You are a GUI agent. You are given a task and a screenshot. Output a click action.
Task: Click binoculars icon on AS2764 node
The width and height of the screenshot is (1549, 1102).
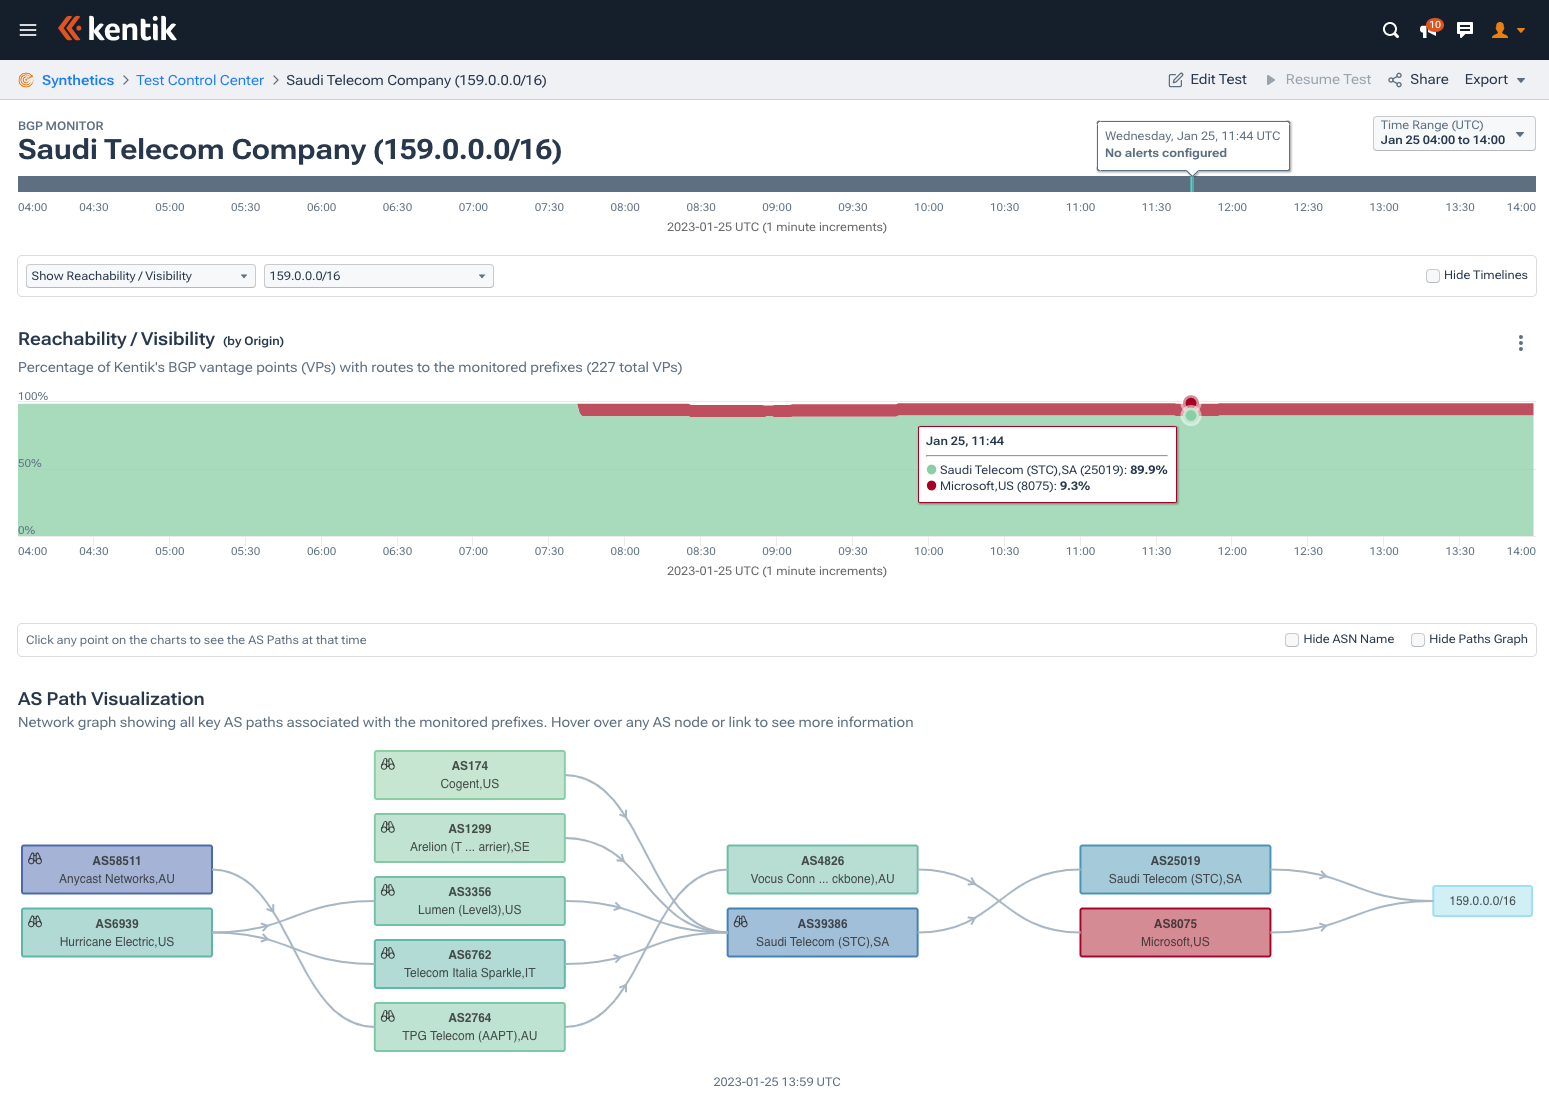[x=388, y=1016]
